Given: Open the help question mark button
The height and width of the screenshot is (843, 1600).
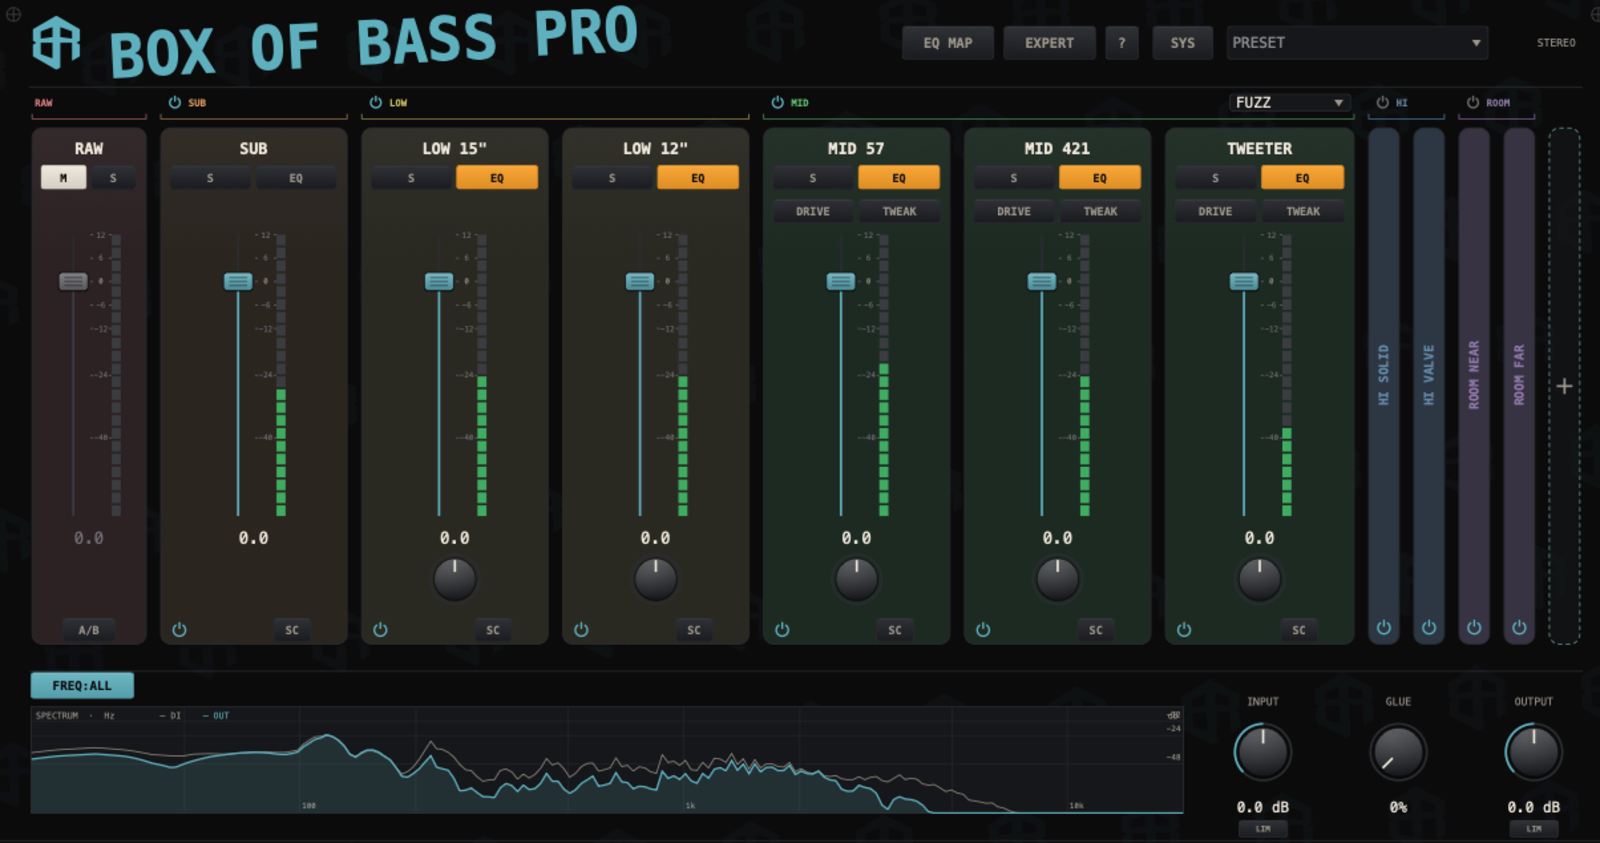Looking at the screenshot, I should 1122,43.
